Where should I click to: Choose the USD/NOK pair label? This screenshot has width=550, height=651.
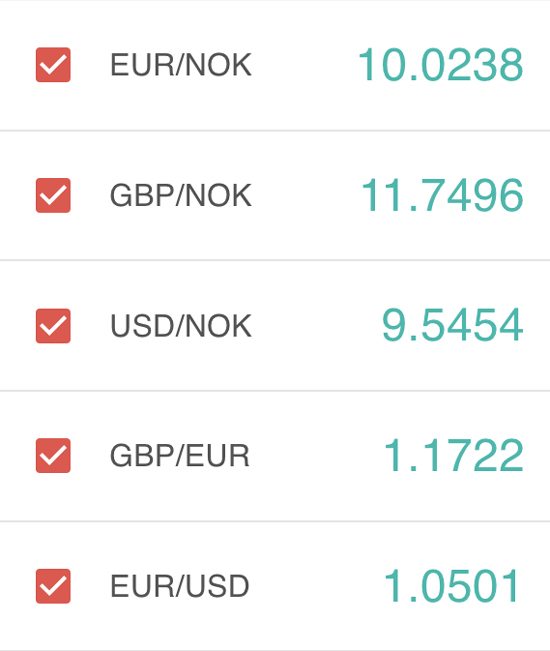(x=181, y=326)
